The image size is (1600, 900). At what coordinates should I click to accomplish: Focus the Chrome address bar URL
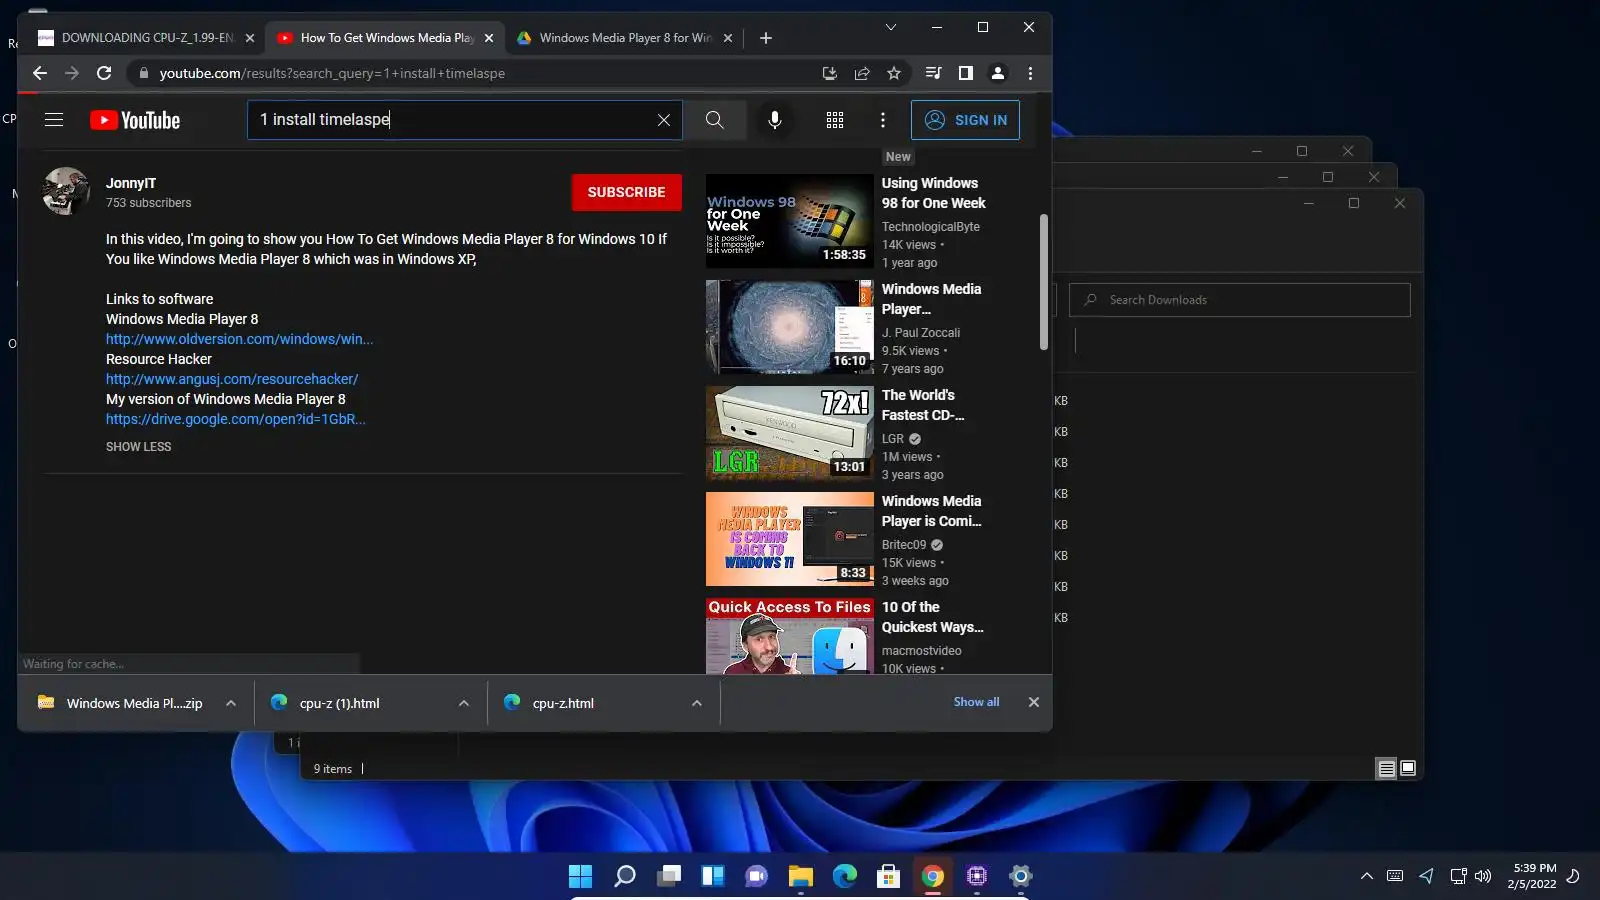pos(332,73)
